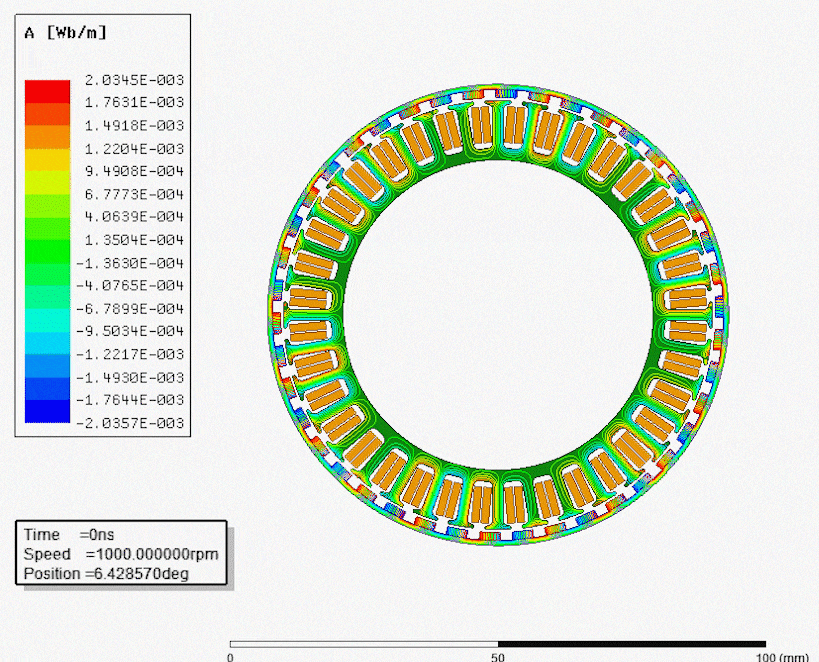Click the scale bar label '50'

click(x=498, y=657)
